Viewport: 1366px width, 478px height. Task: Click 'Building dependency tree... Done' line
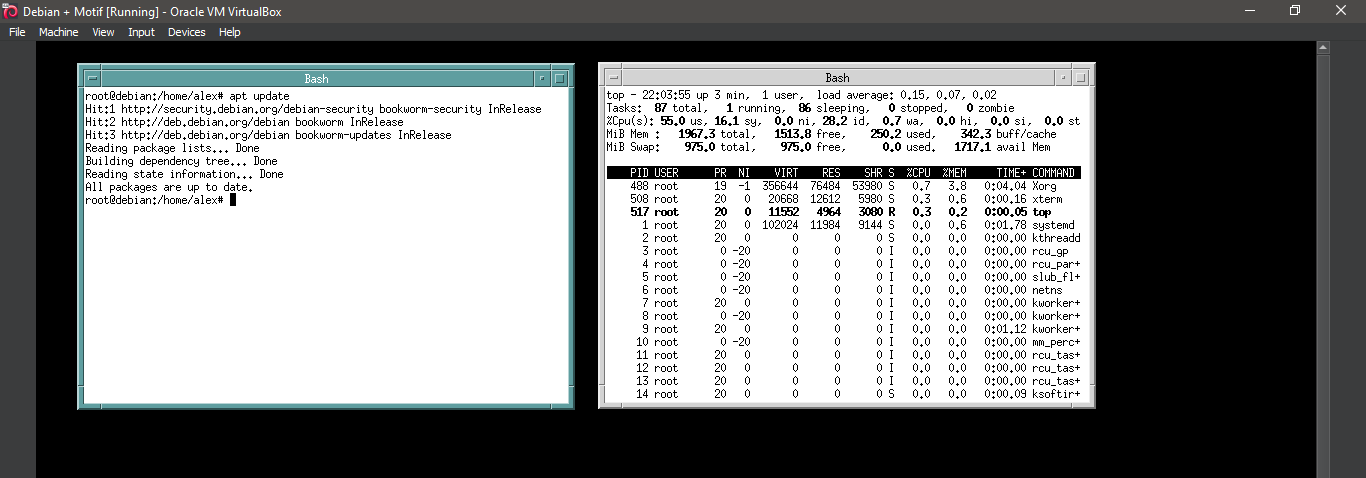click(x=181, y=161)
